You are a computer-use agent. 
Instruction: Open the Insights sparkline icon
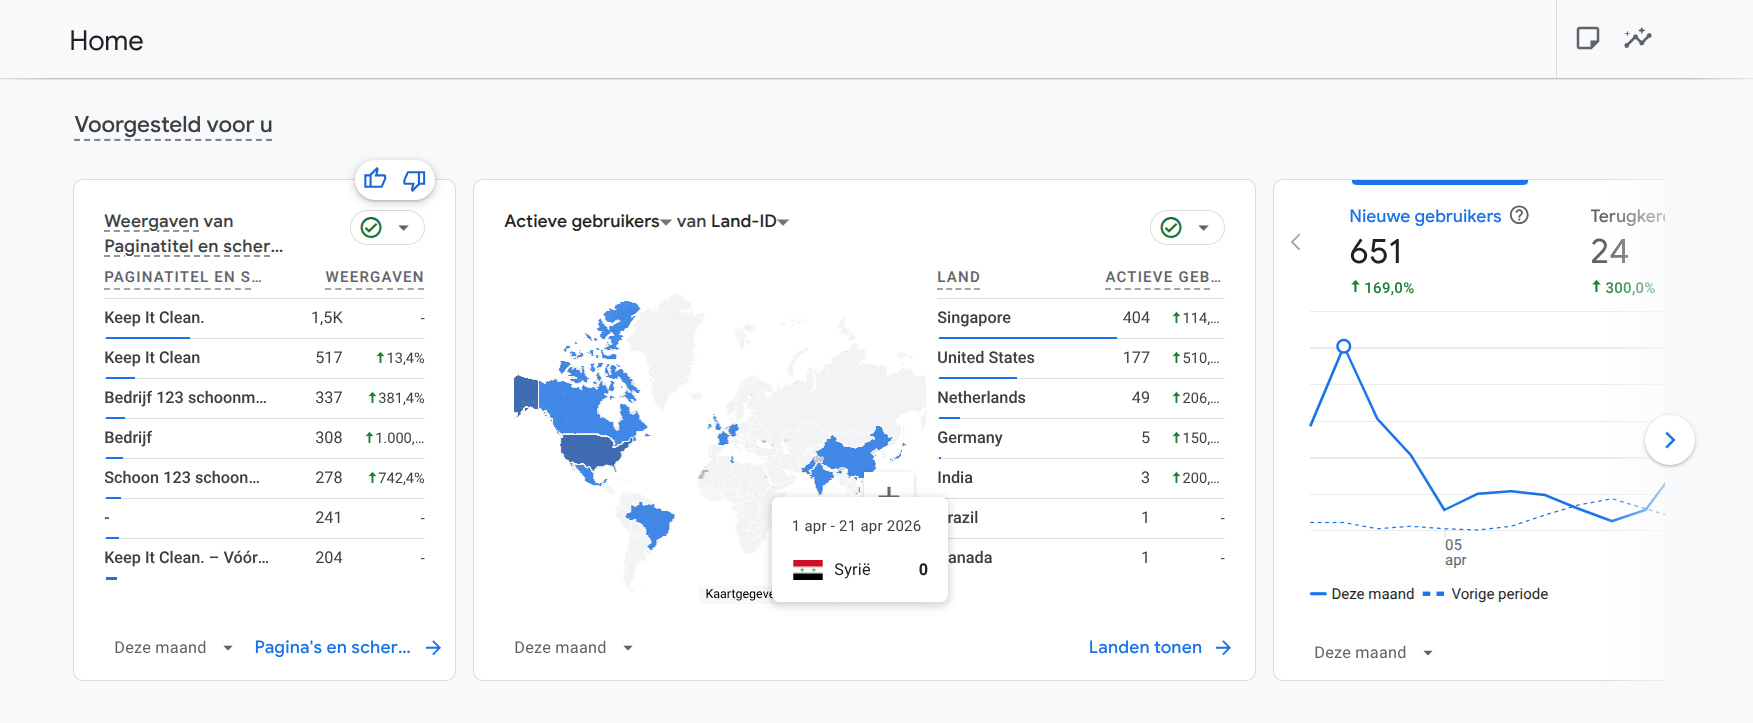click(1637, 39)
